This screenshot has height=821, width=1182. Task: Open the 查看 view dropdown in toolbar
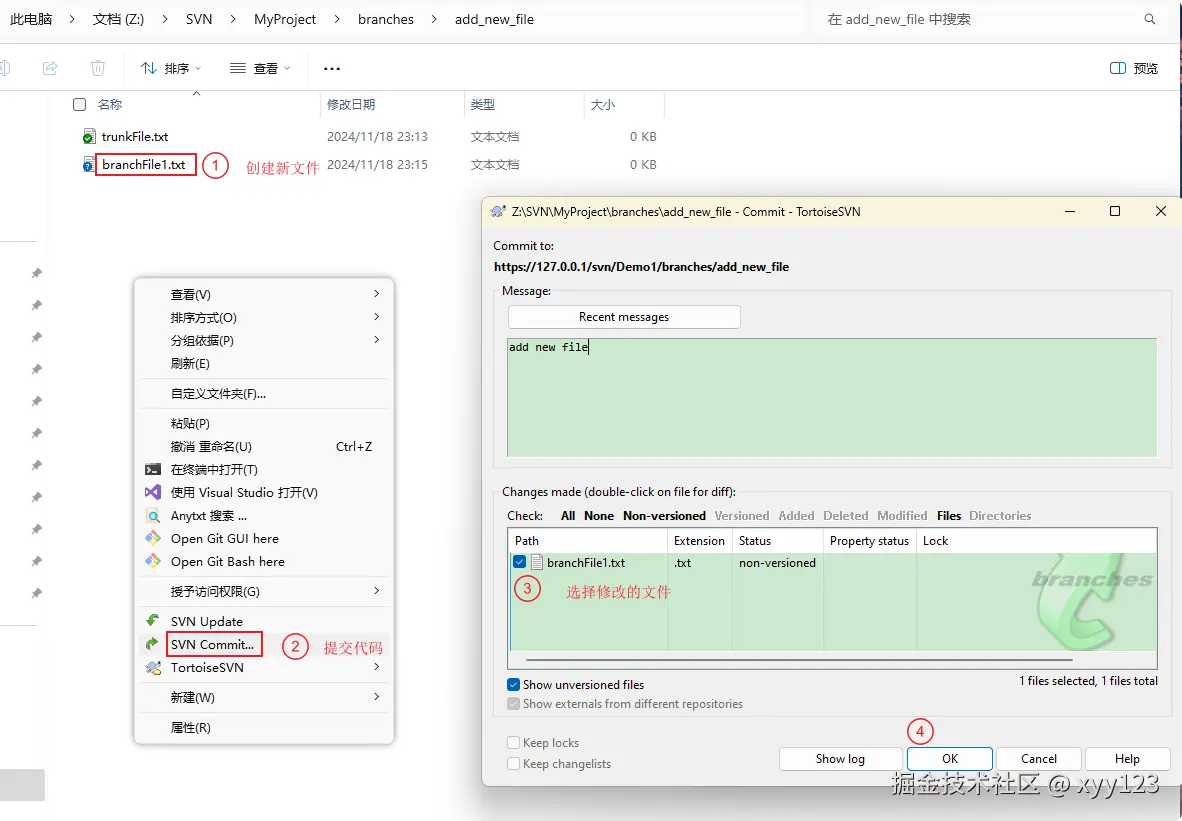(260, 69)
